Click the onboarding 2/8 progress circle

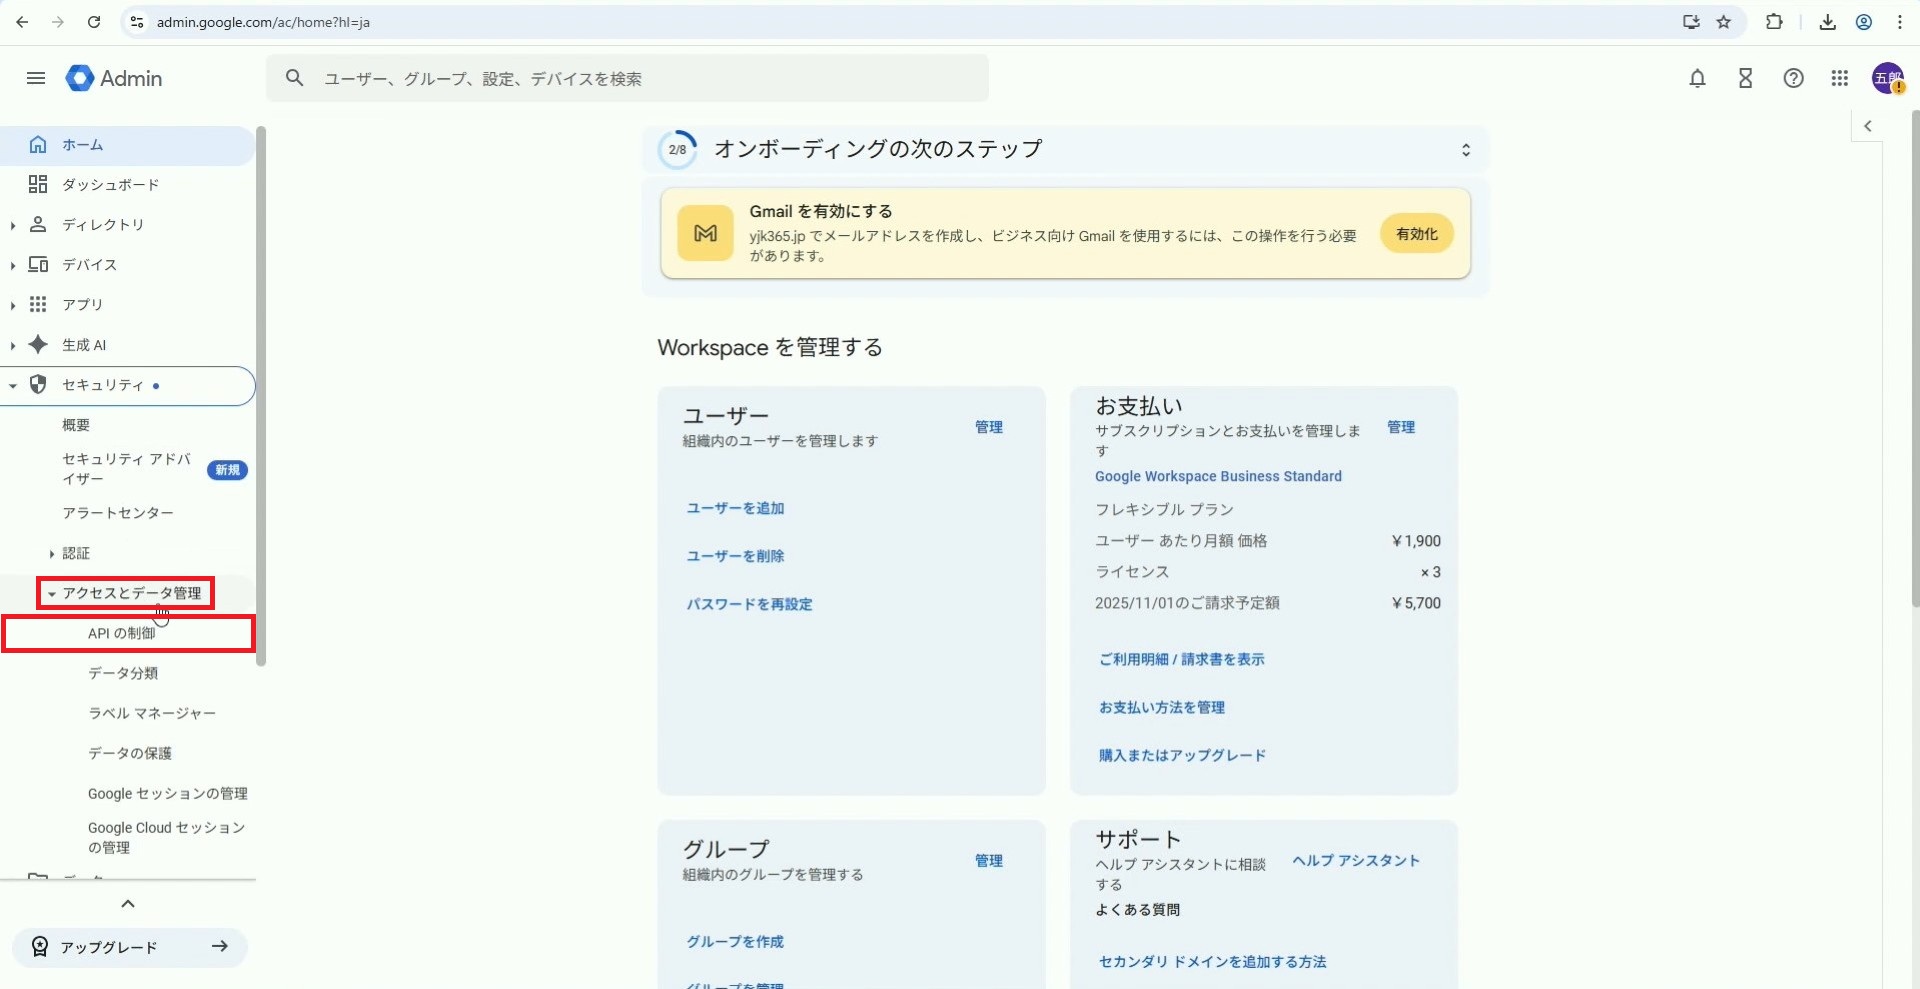(x=677, y=150)
